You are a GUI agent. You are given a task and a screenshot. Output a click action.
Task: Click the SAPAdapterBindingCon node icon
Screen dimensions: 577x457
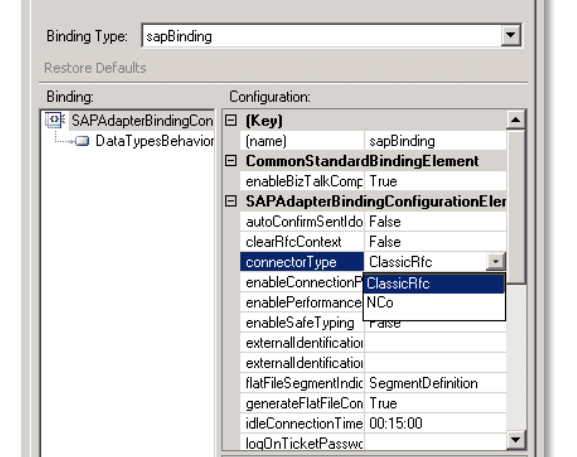click(55, 120)
